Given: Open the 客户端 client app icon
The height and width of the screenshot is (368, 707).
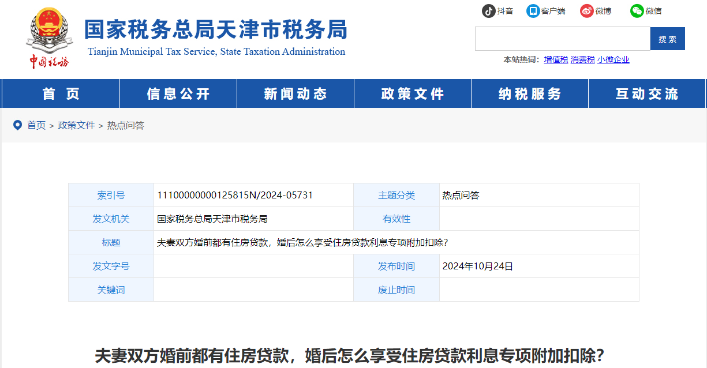Looking at the screenshot, I should [533, 11].
